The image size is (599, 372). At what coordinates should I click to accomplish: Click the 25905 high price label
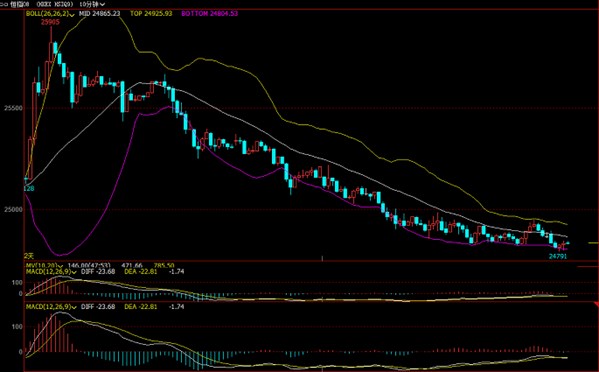(50, 22)
